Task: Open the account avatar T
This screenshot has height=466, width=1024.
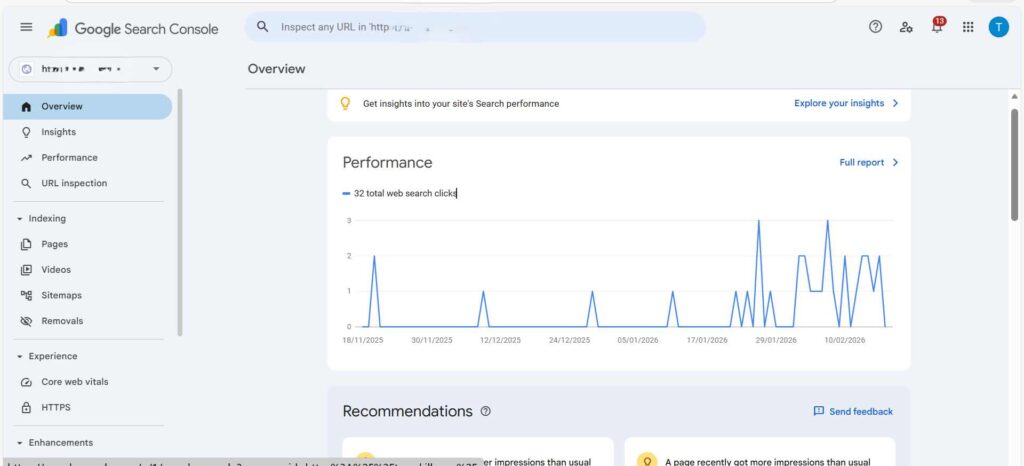Action: tap(999, 27)
